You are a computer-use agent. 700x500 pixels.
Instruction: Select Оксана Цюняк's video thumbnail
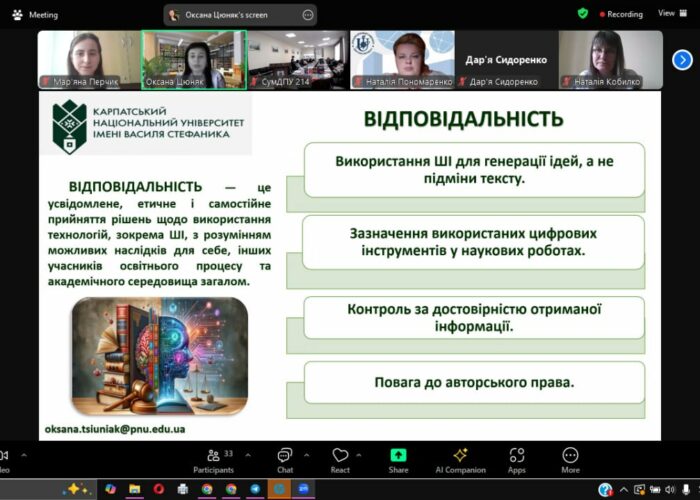[x=194, y=59]
